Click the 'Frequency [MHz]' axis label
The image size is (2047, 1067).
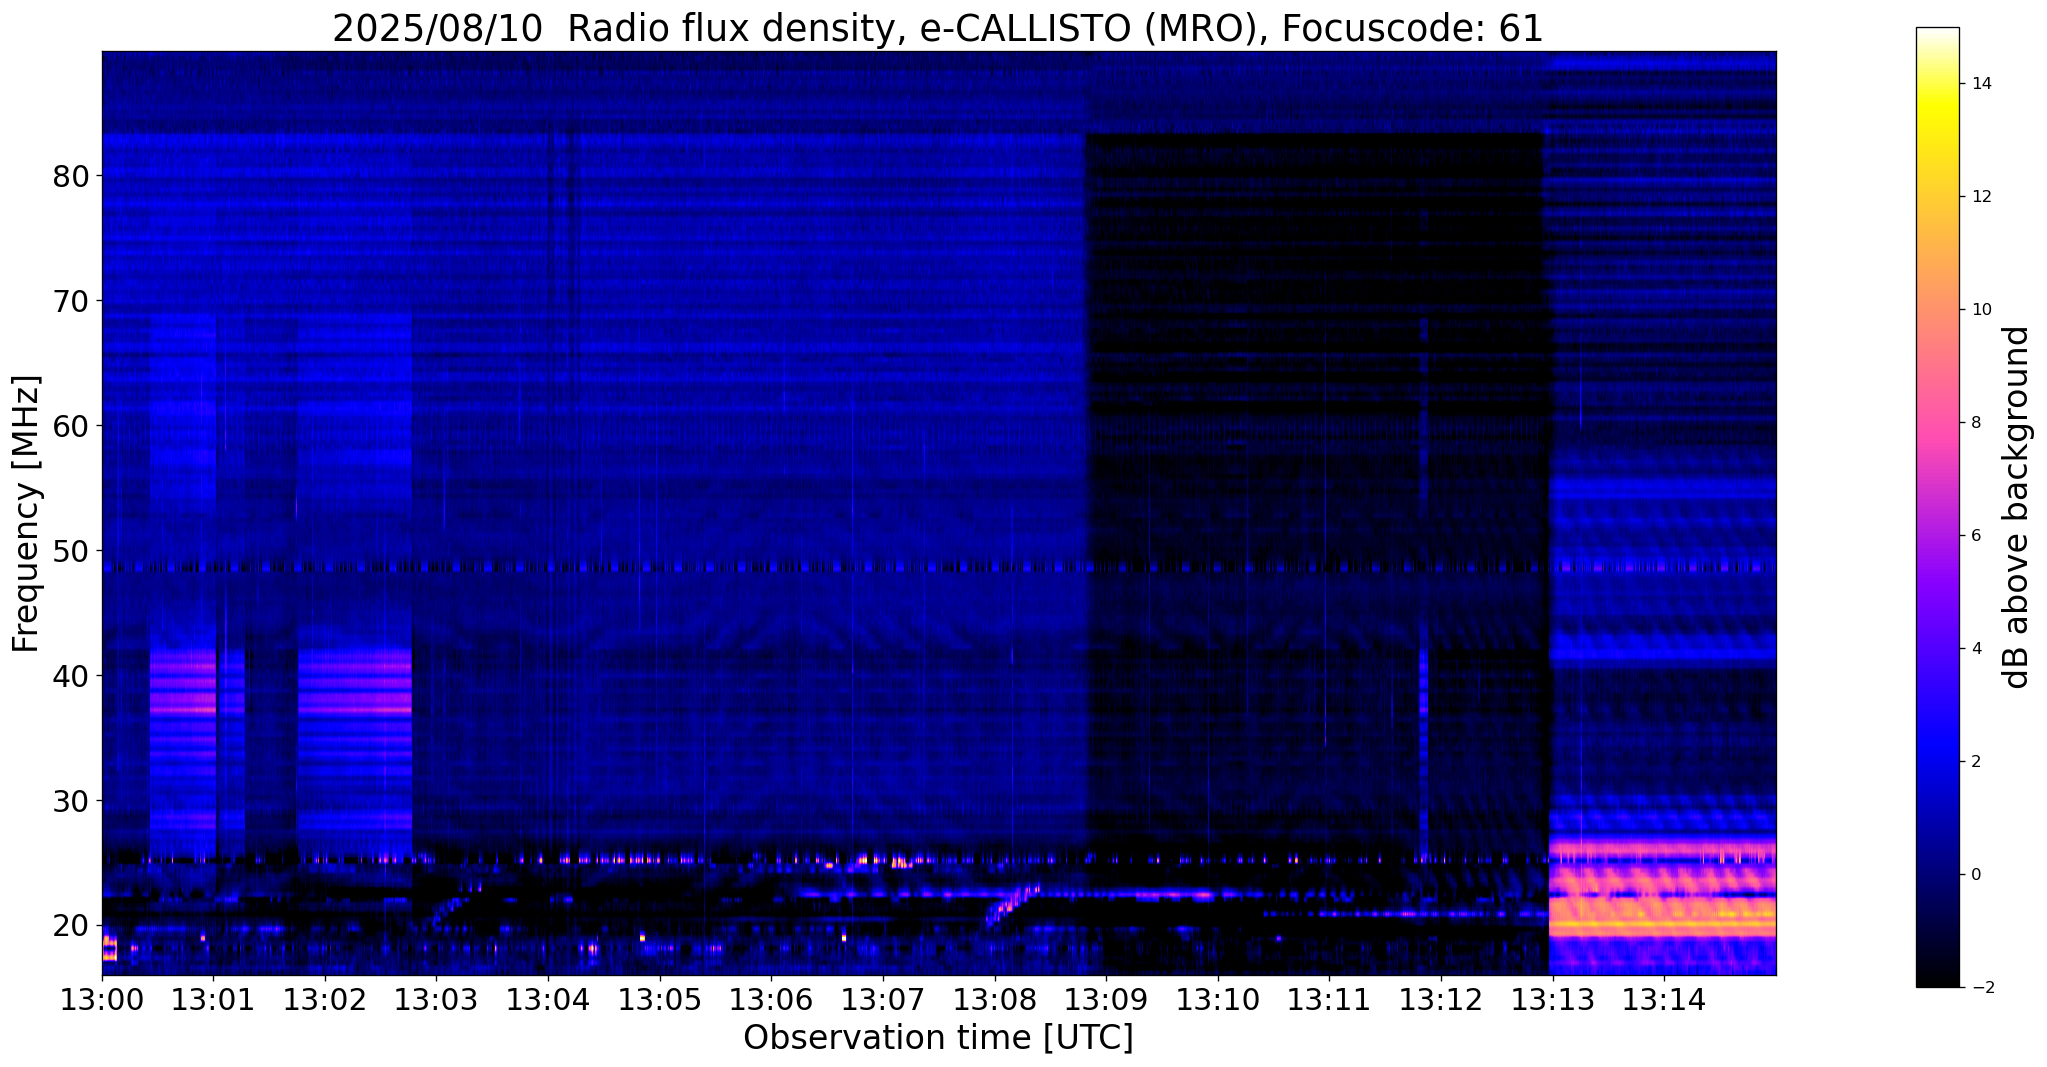pyautogui.click(x=27, y=513)
